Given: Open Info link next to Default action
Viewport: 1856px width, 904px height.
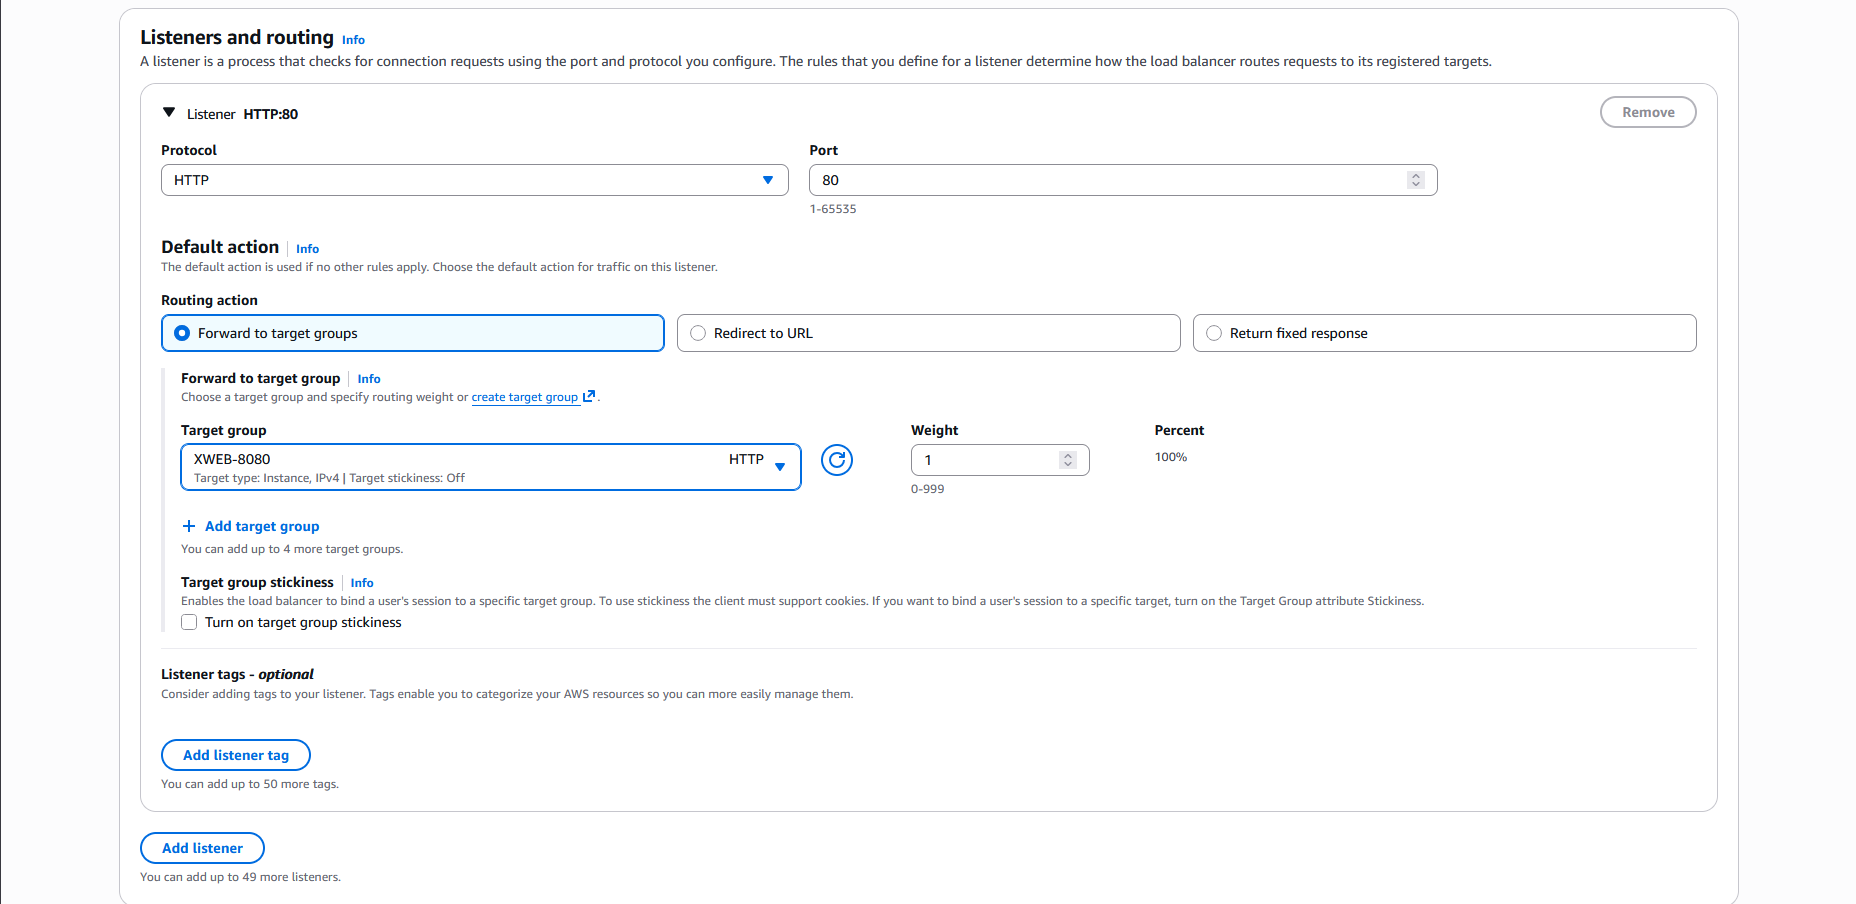Looking at the screenshot, I should point(307,249).
